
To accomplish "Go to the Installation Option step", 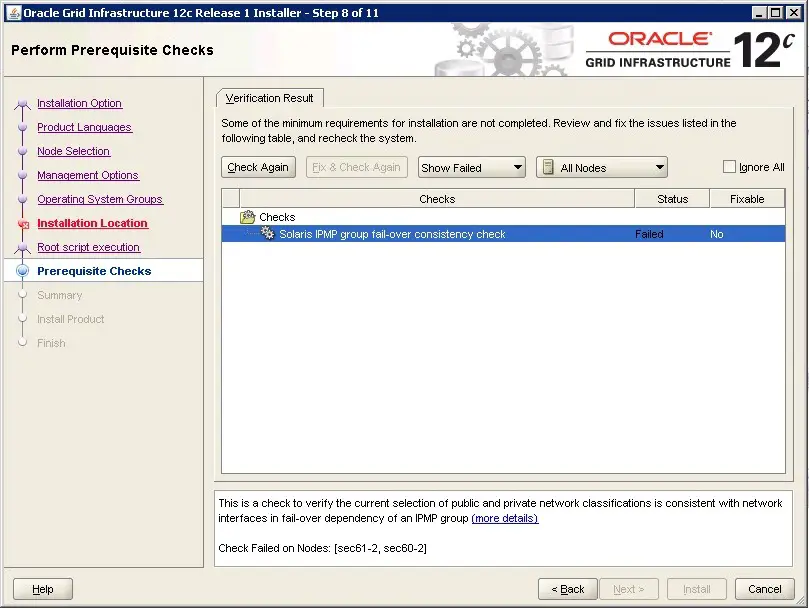I will [x=79, y=103].
